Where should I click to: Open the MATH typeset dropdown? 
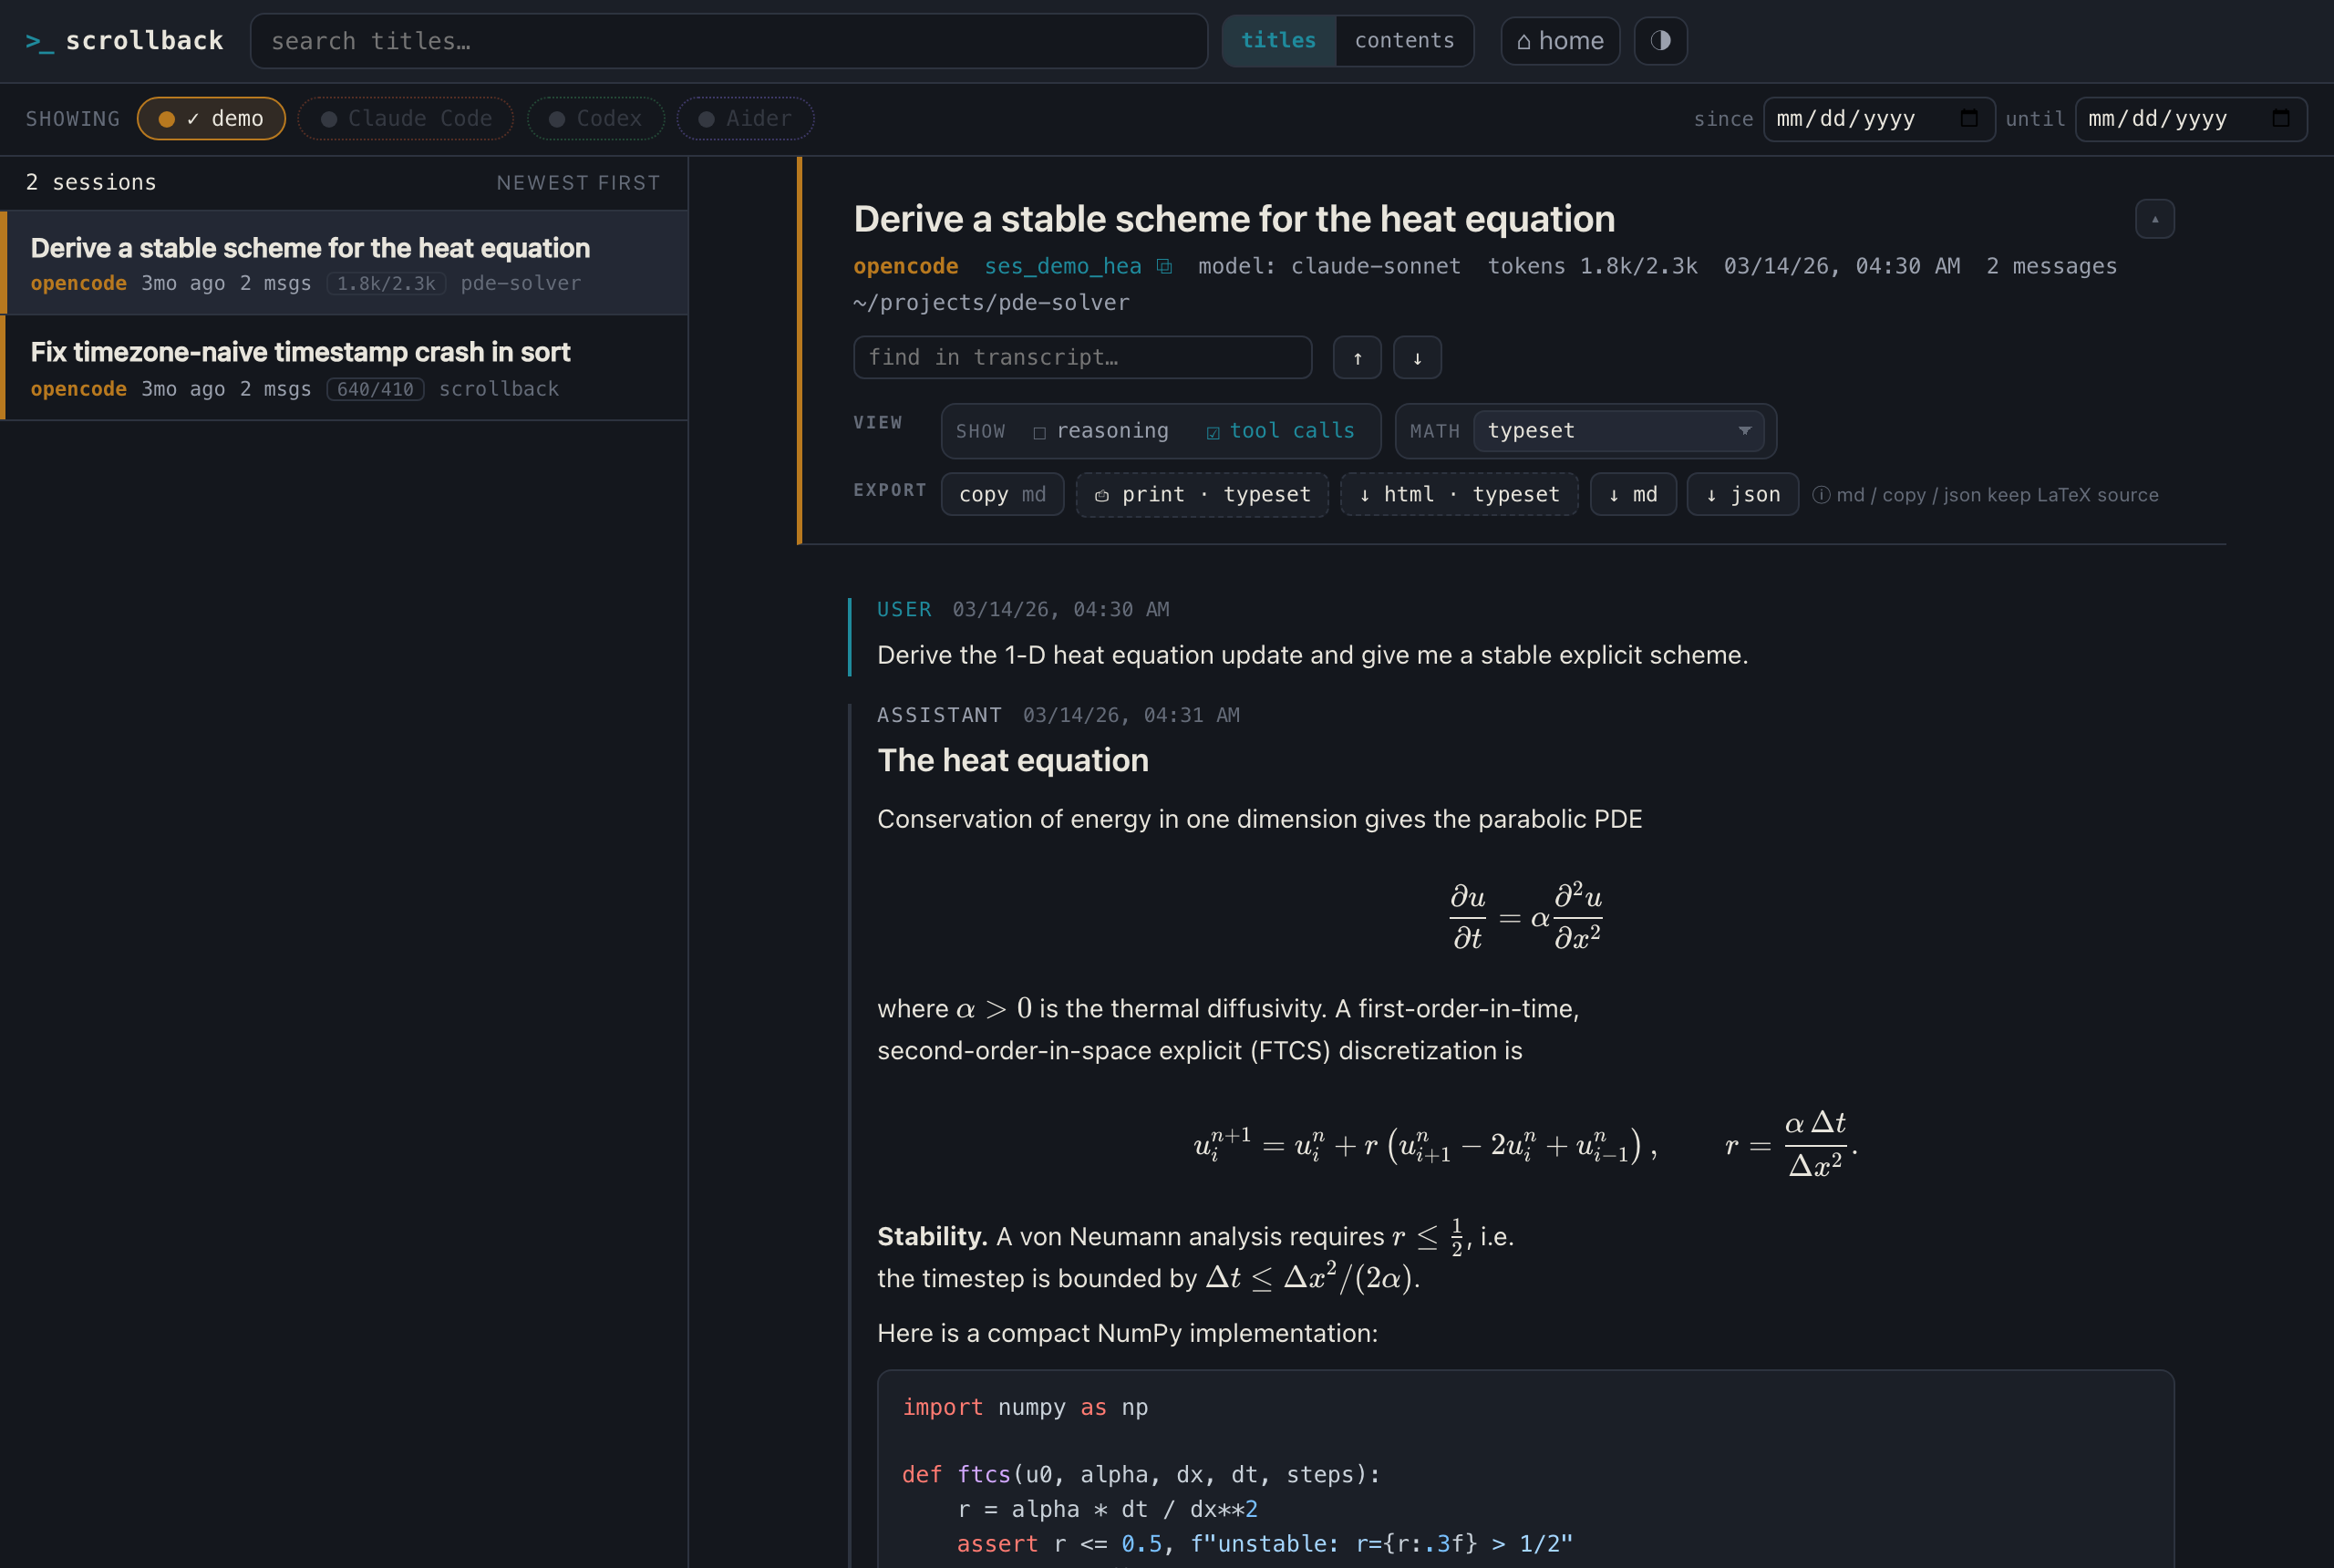pyautogui.click(x=1617, y=431)
